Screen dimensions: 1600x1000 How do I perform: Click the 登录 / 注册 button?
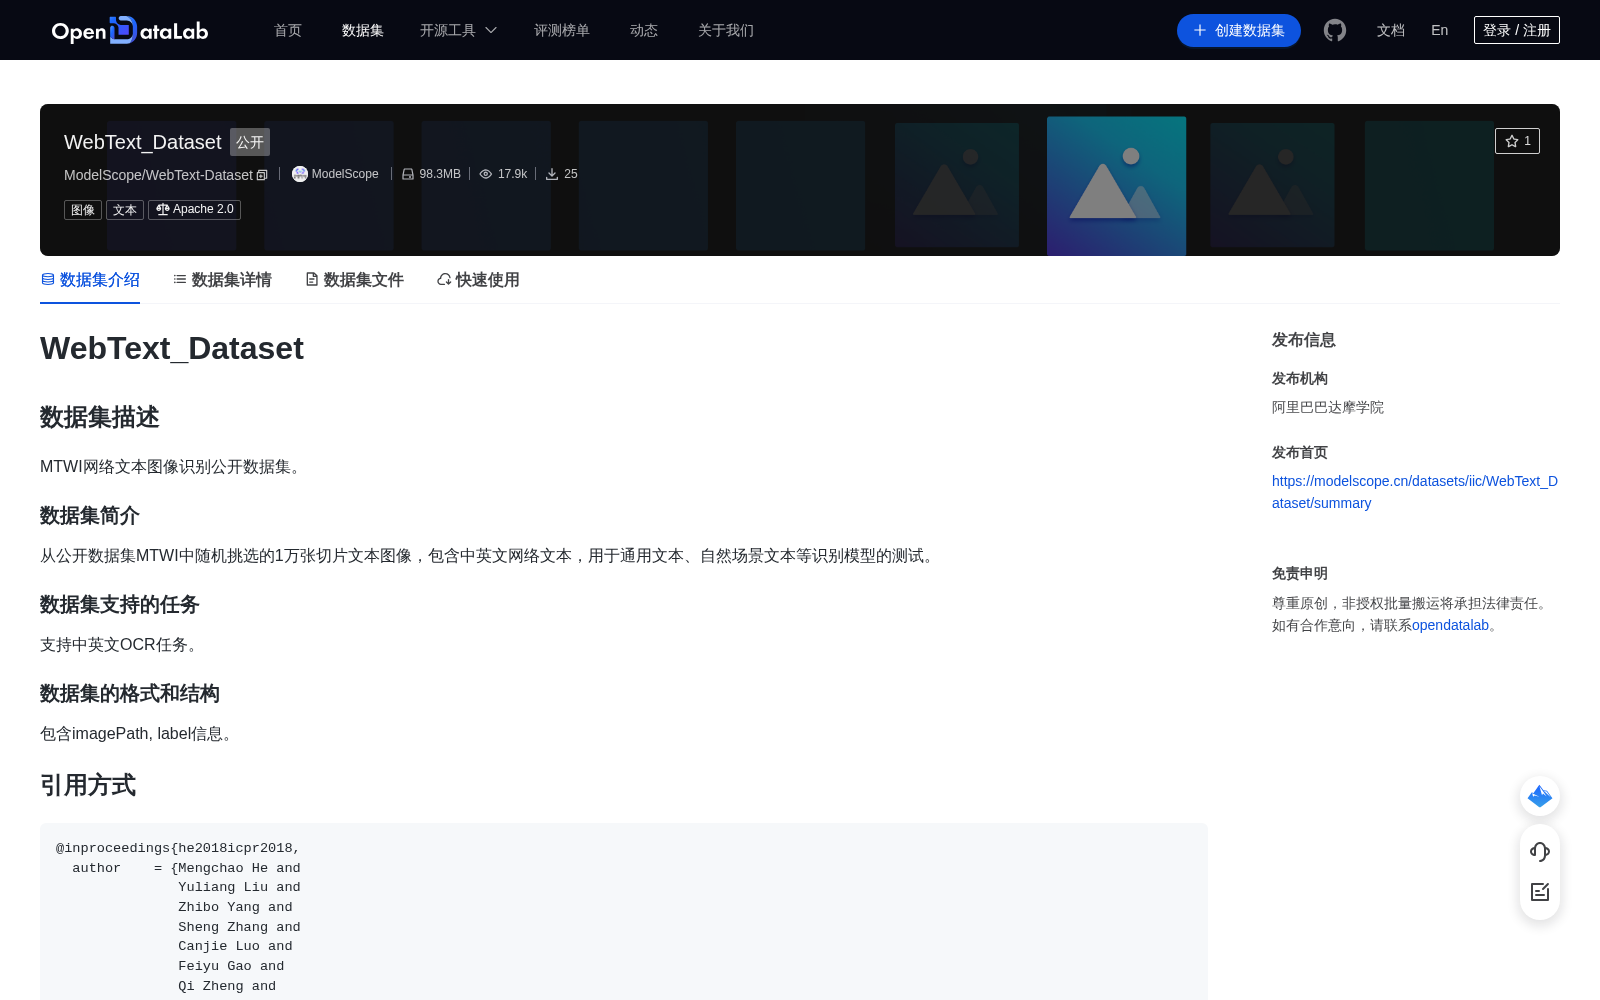(x=1517, y=30)
